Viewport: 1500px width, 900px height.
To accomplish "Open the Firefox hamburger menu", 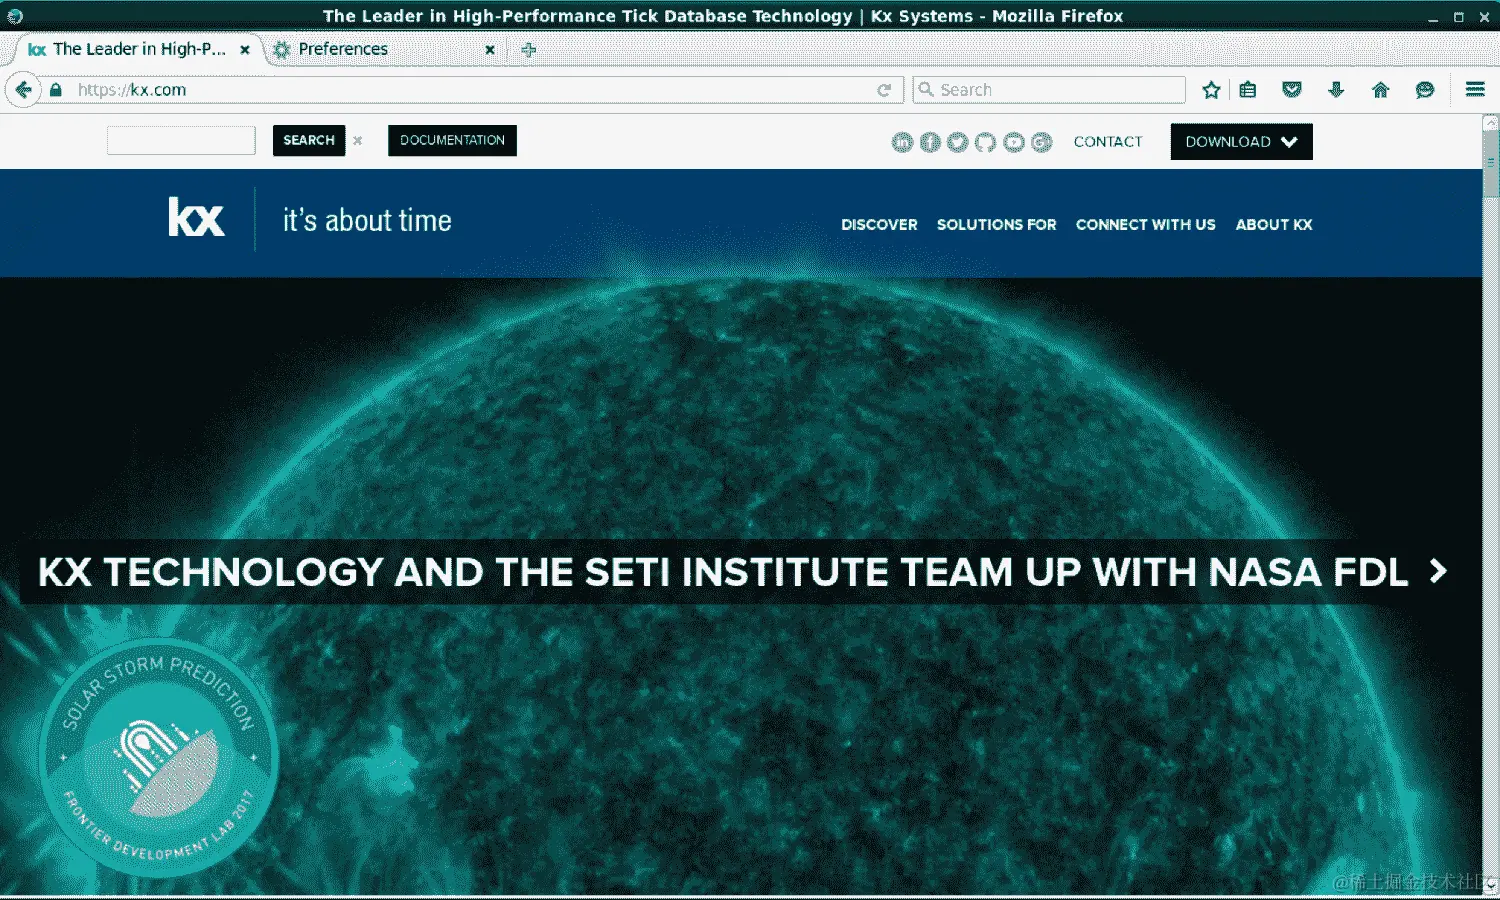I will (1475, 90).
